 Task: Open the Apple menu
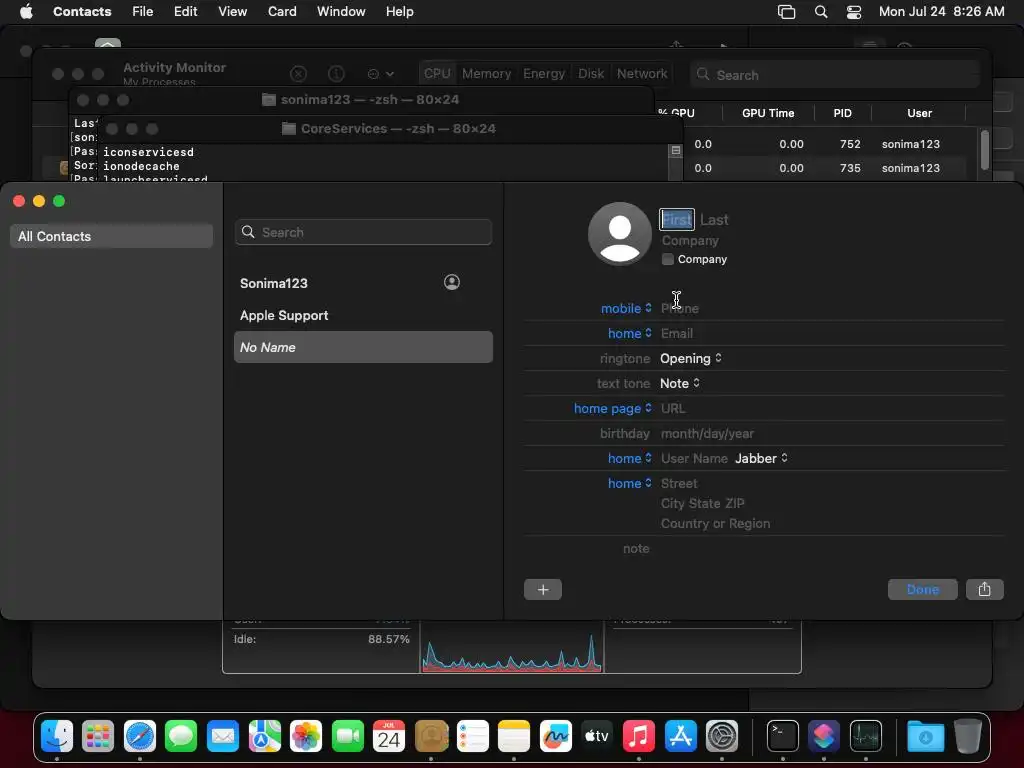26,12
